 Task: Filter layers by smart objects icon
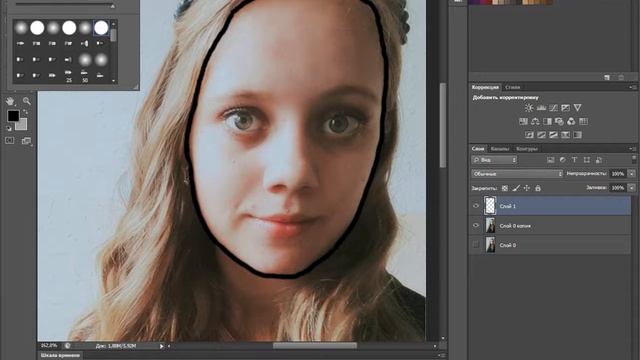(x=598, y=160)
